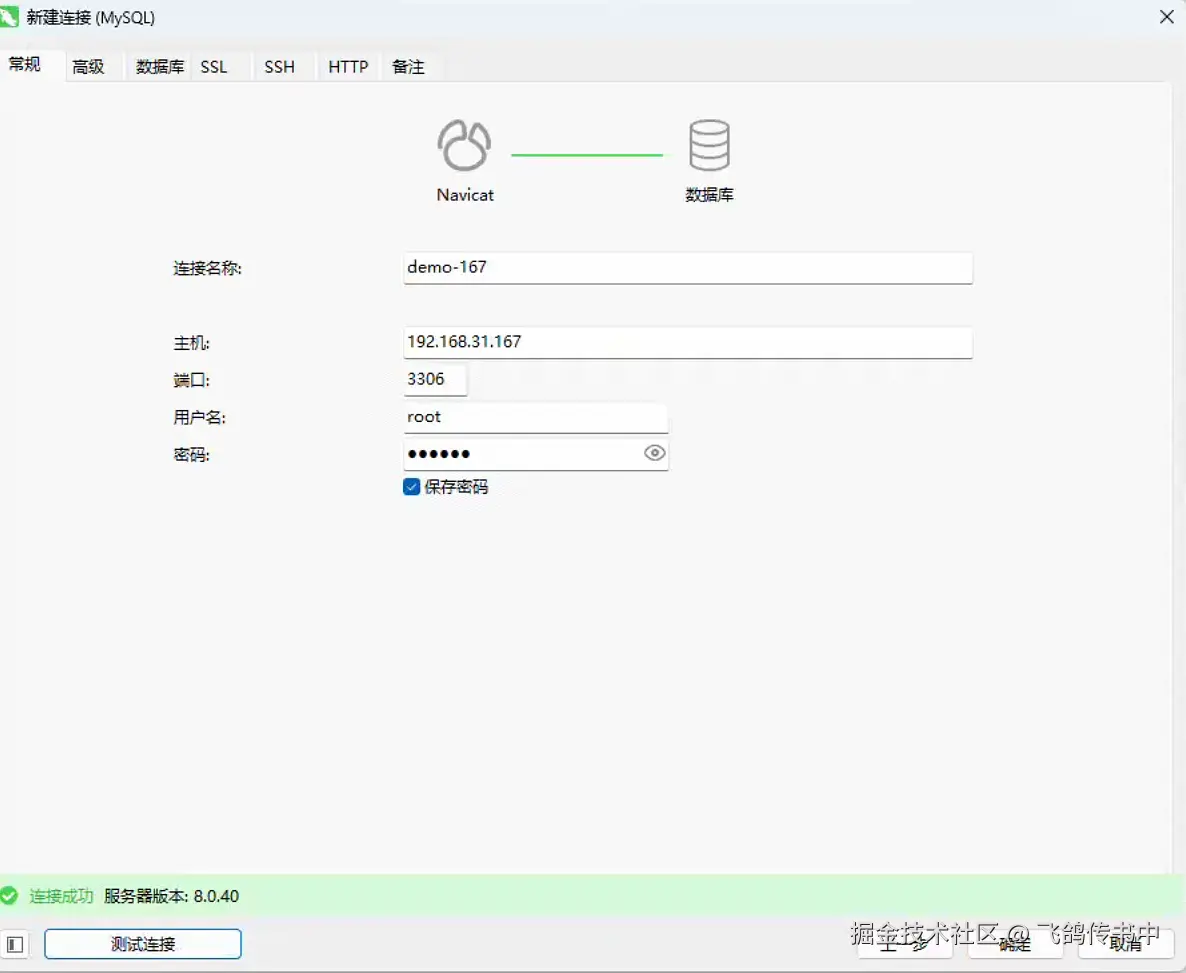
Task: Click the 保存密码 label text
Action: [x=456, y=486]
